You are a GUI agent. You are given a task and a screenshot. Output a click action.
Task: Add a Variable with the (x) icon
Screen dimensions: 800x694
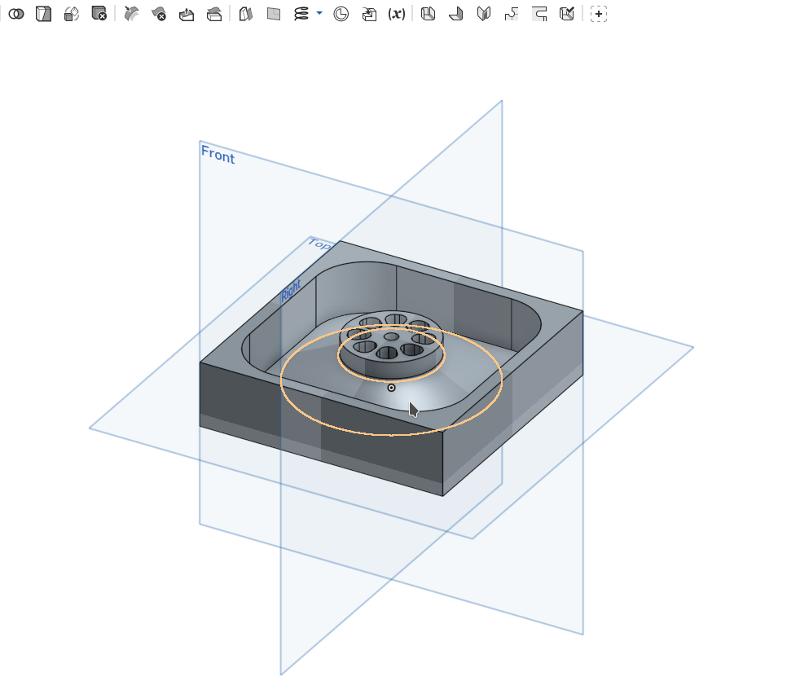396,14
